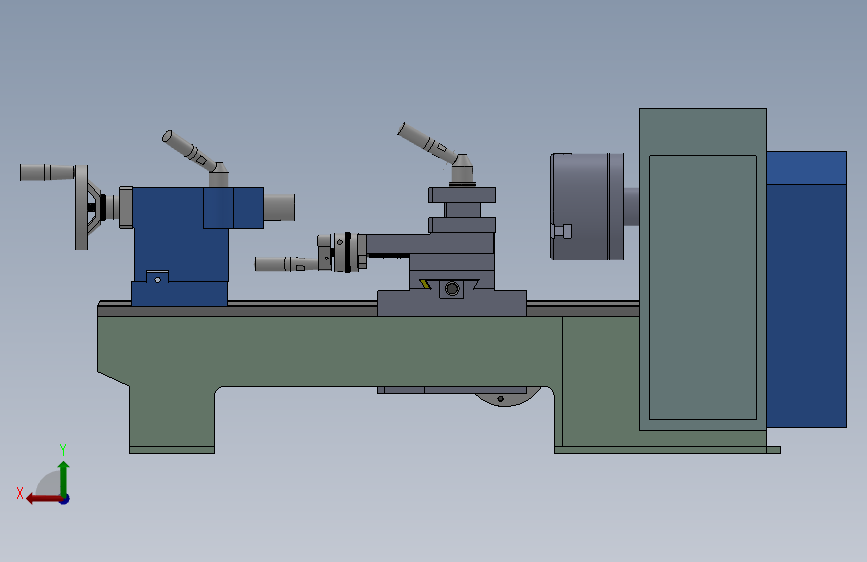Click the blue Z axis dot of the triad
The height and width of the screenshot is (562, 867).
(65, 499)
